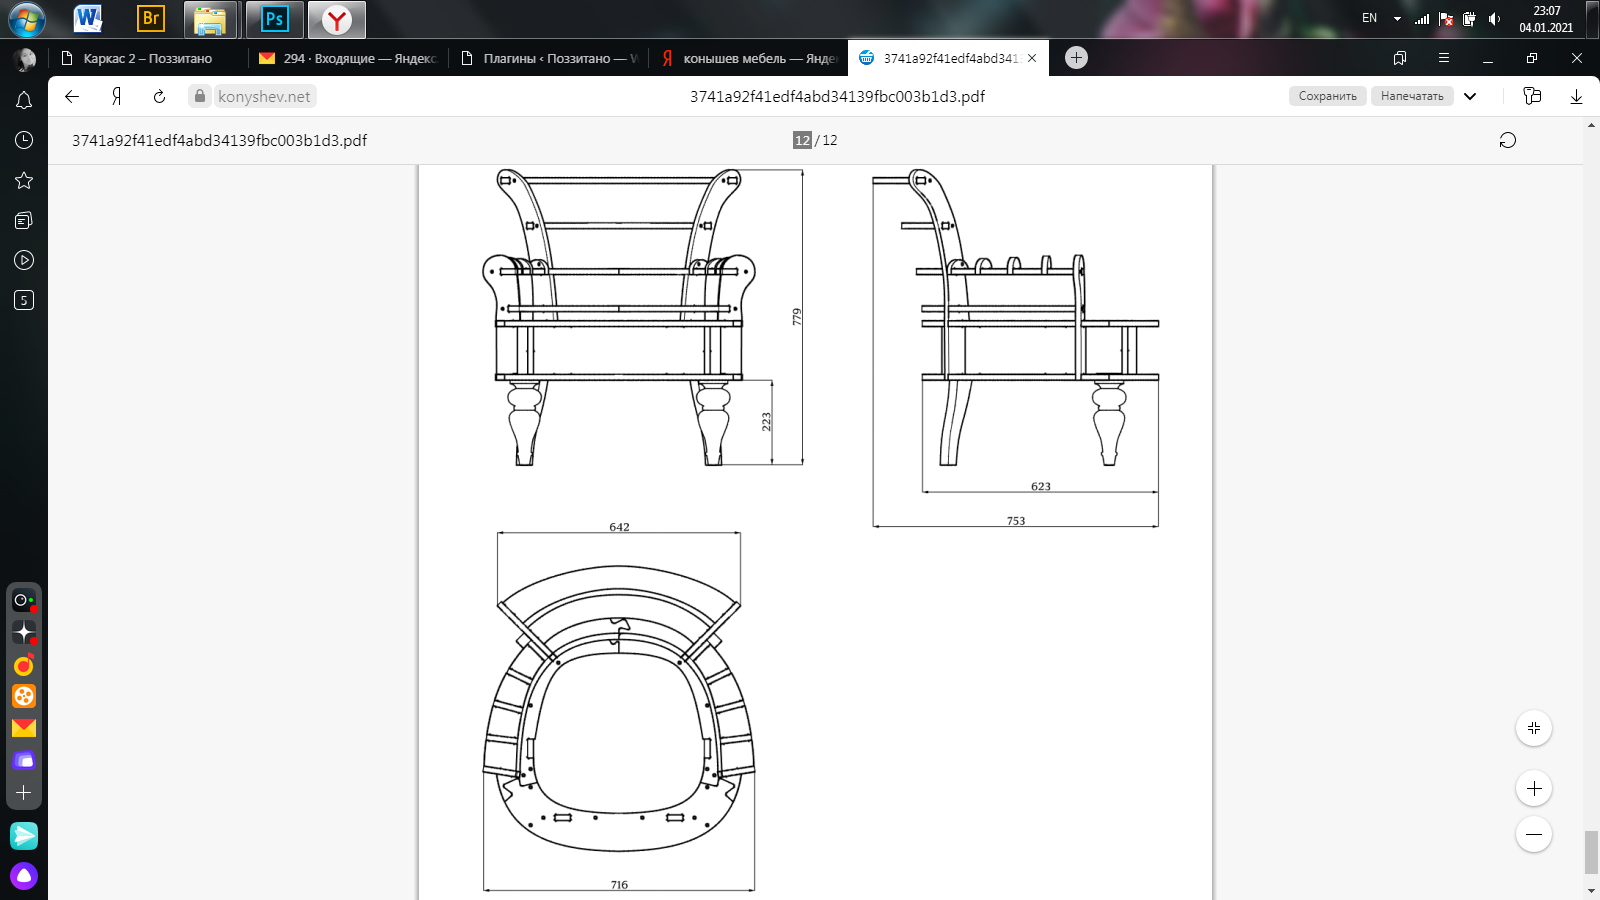Expand the system tray hidden icons arrow
This screenshot has width=1600, height=900.
click(1397, 18)
